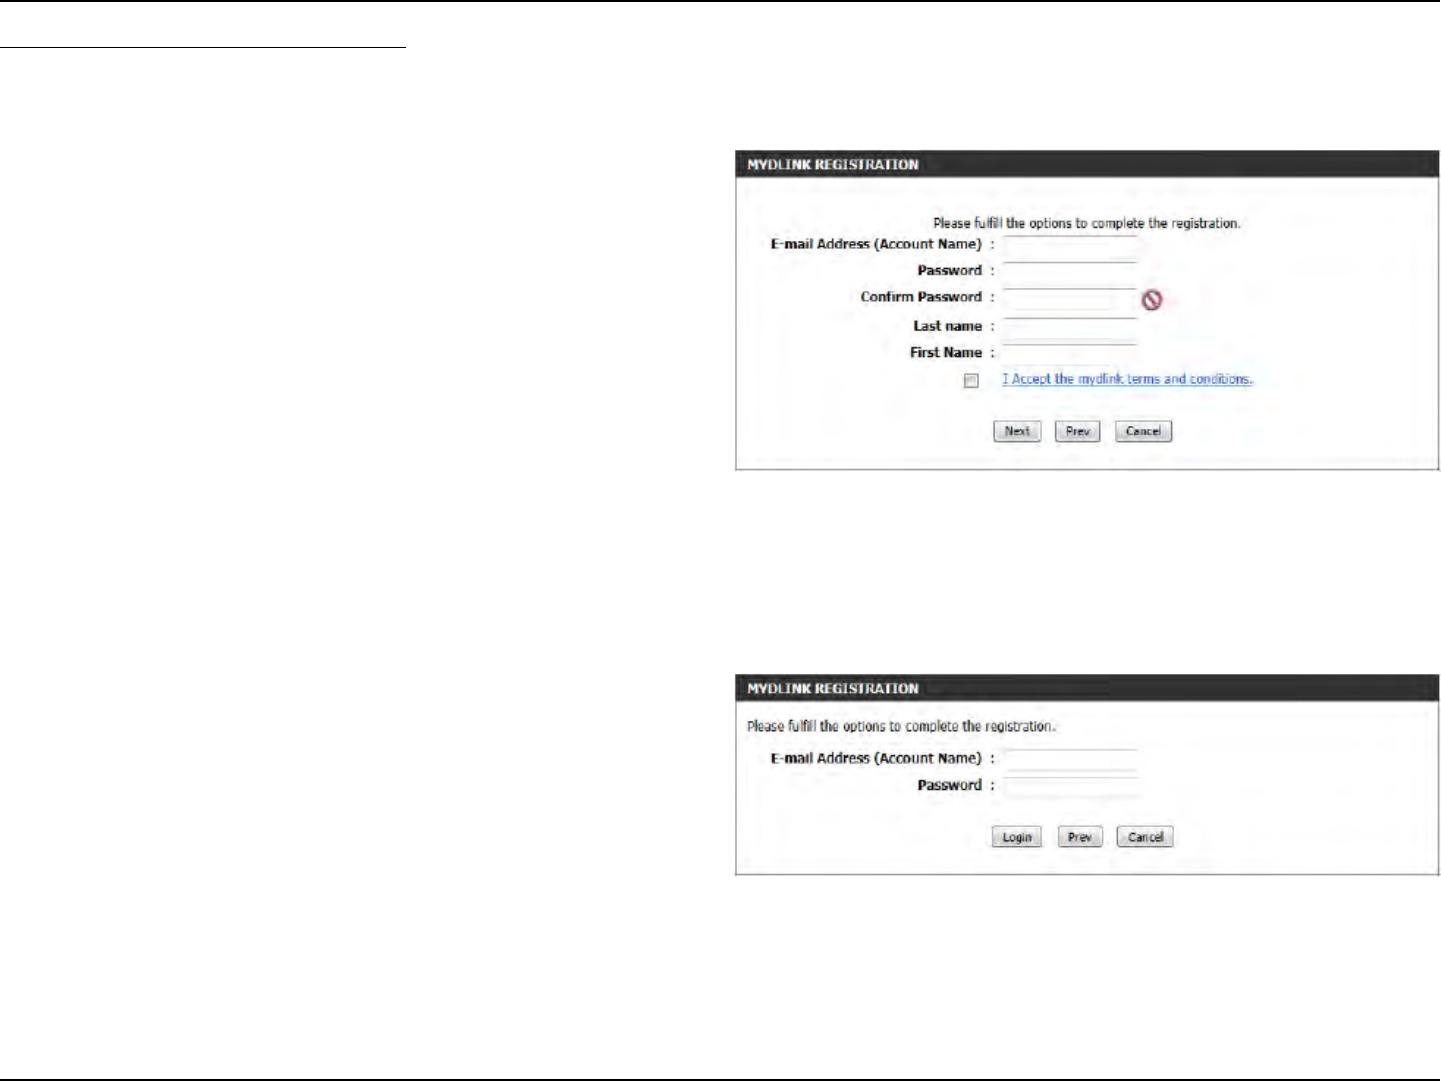The image size is (1441, 1081).
Task: Click the 'Confirm Password' label text
Action: tap(921, 297)
